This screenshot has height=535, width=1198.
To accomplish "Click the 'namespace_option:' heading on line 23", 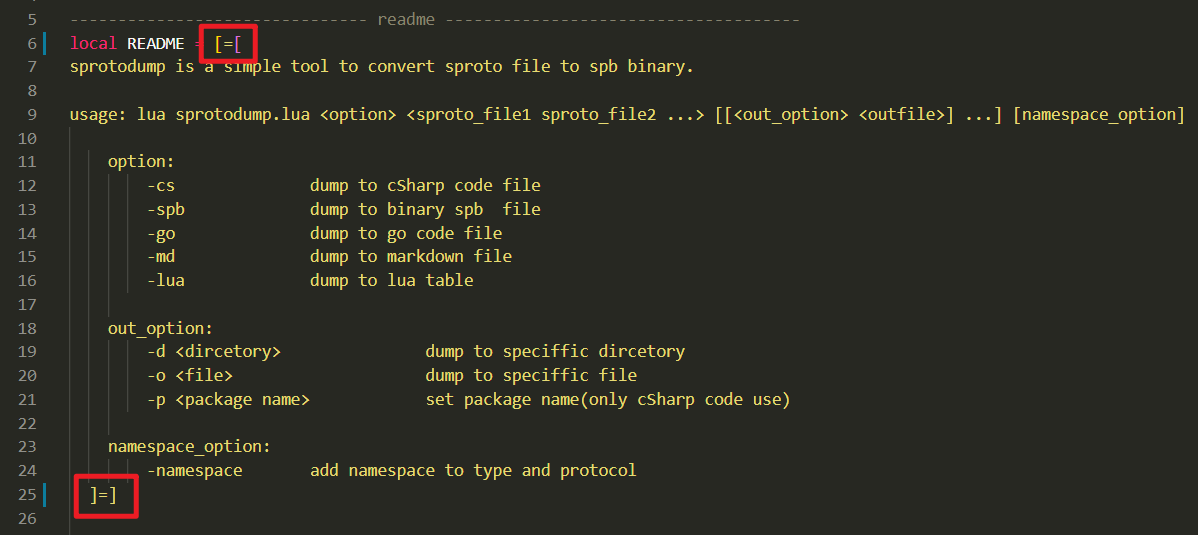I will click(189, 446).
